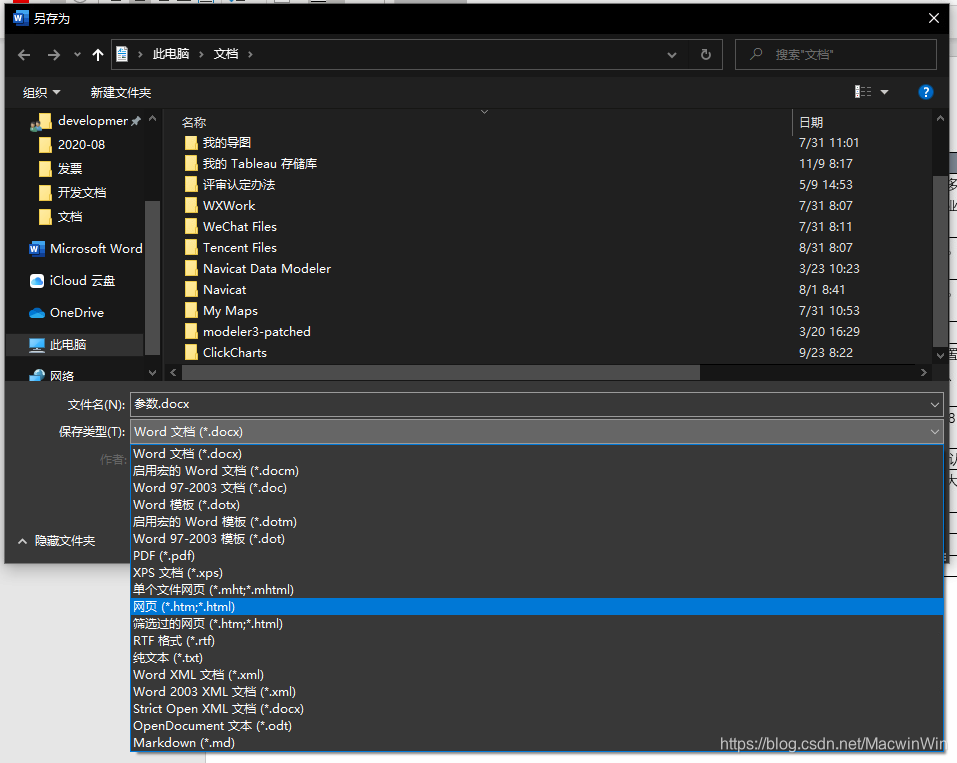Choose Word XML 文档 (*.xml) type
Screen dimensions: 957x763
(537, 674)
